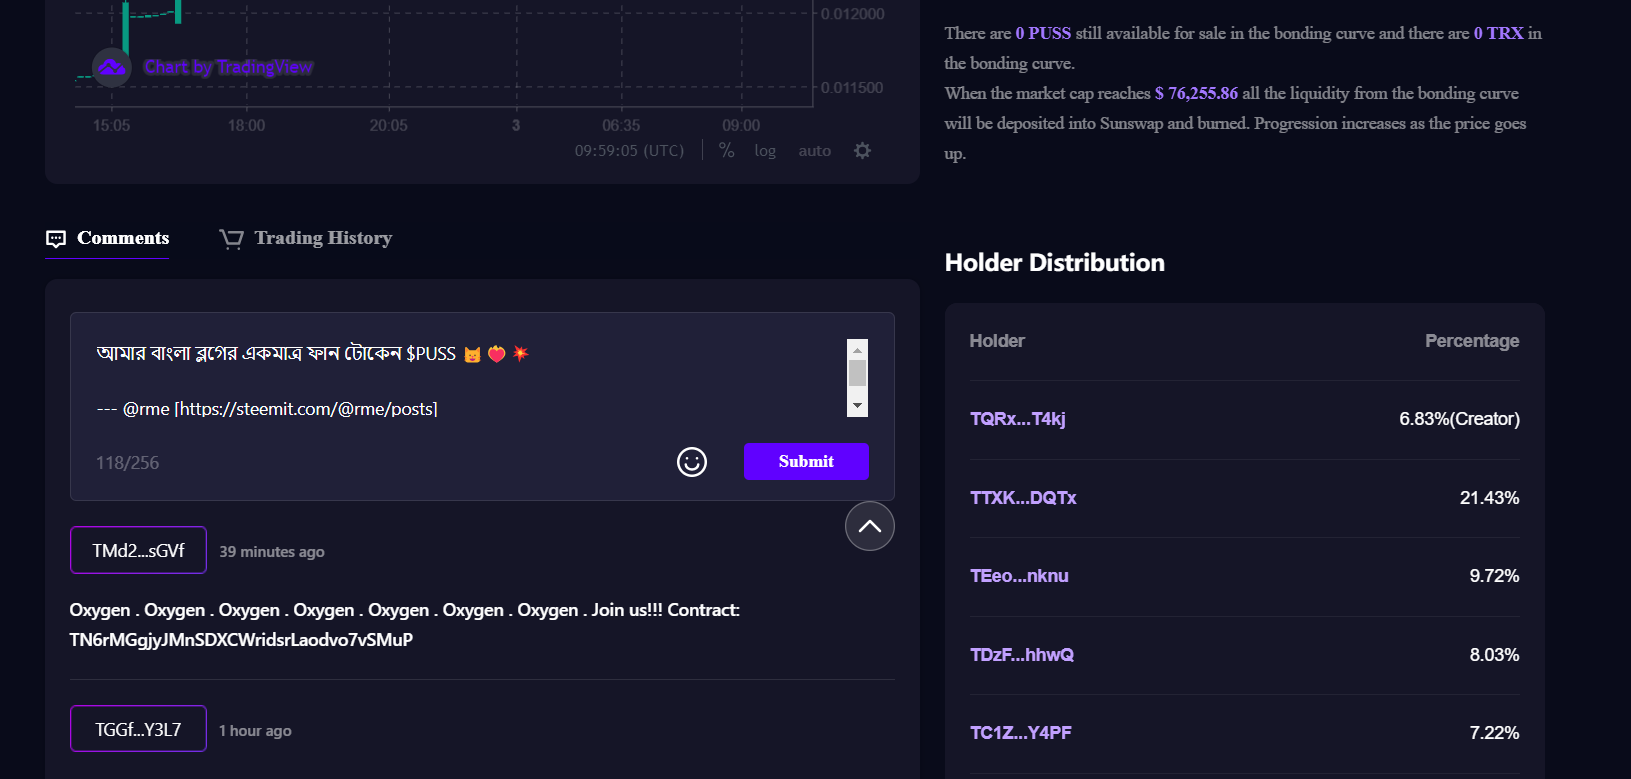Click comment box scrollbar down arrow
The width and height of the screenshot is (1631, 779).
point(857,406)
